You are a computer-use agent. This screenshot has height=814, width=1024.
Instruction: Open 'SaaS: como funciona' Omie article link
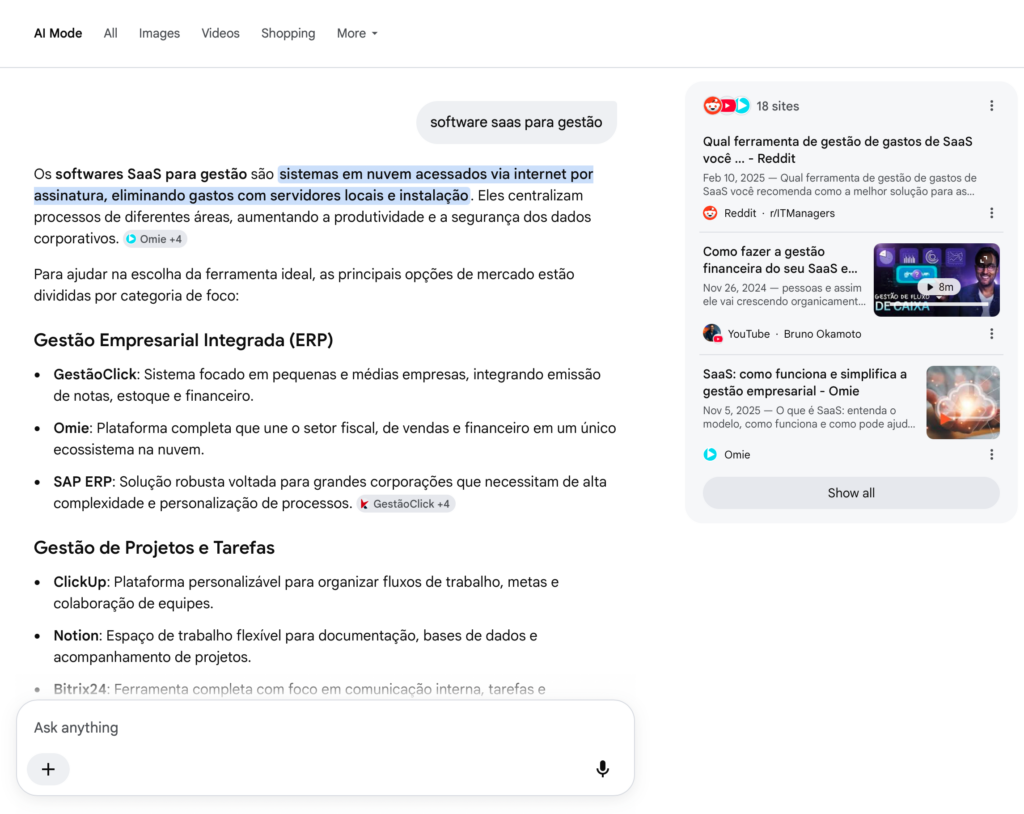(x=805, y=382)
